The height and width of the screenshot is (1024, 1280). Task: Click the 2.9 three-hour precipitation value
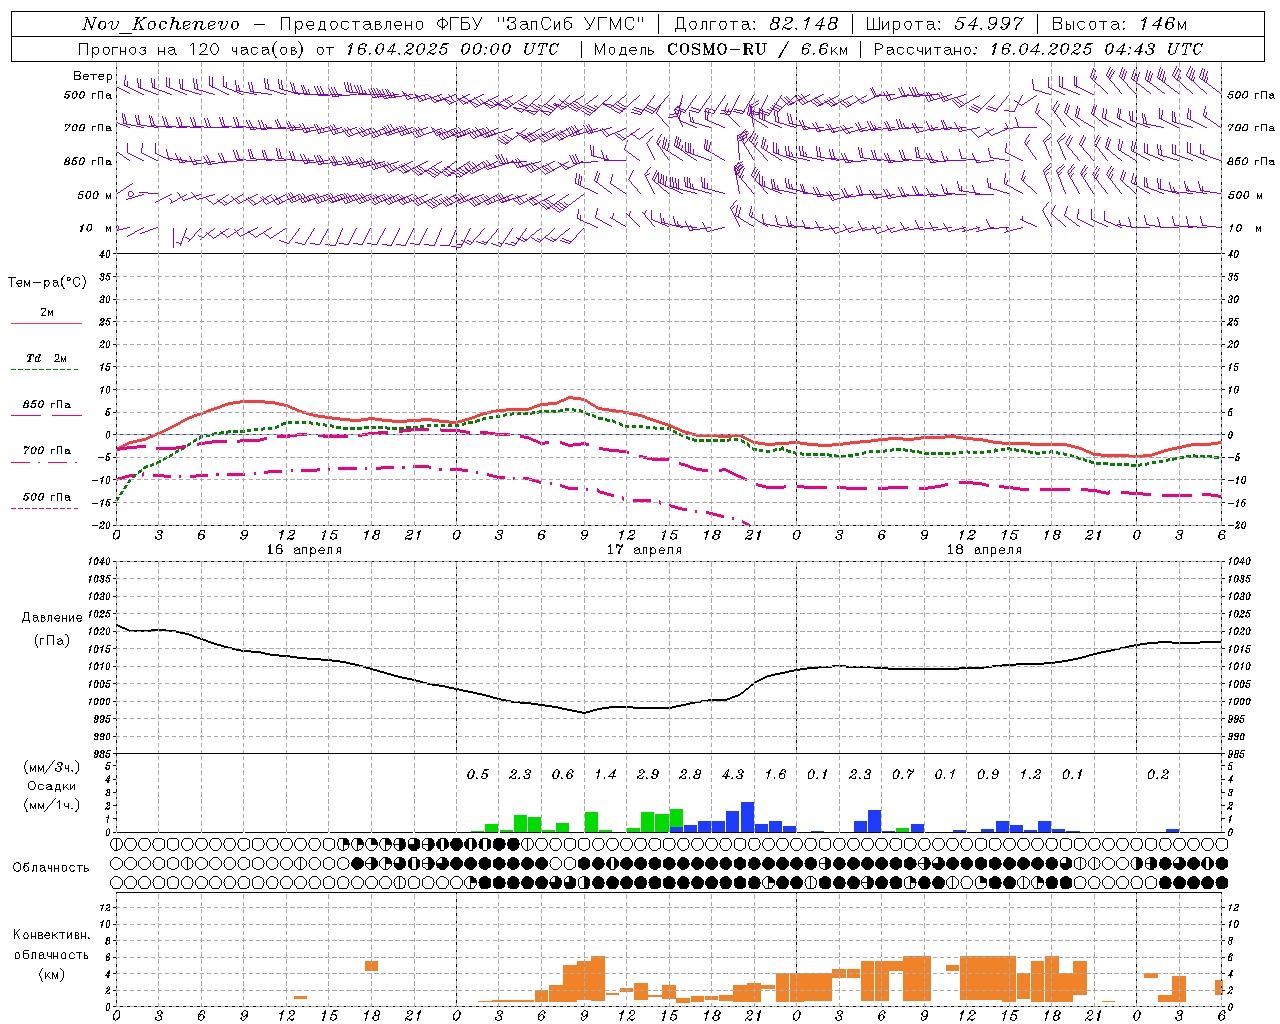pyautogui.click(x=648, y=775)
